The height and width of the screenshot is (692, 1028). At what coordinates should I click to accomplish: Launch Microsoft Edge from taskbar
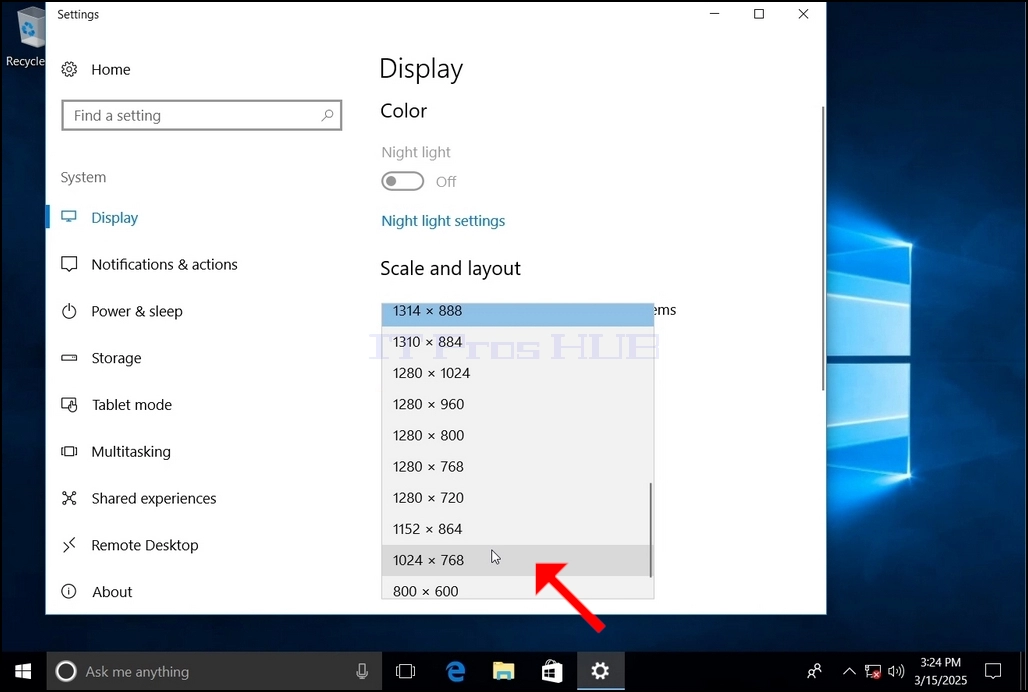tap(455, 671)
